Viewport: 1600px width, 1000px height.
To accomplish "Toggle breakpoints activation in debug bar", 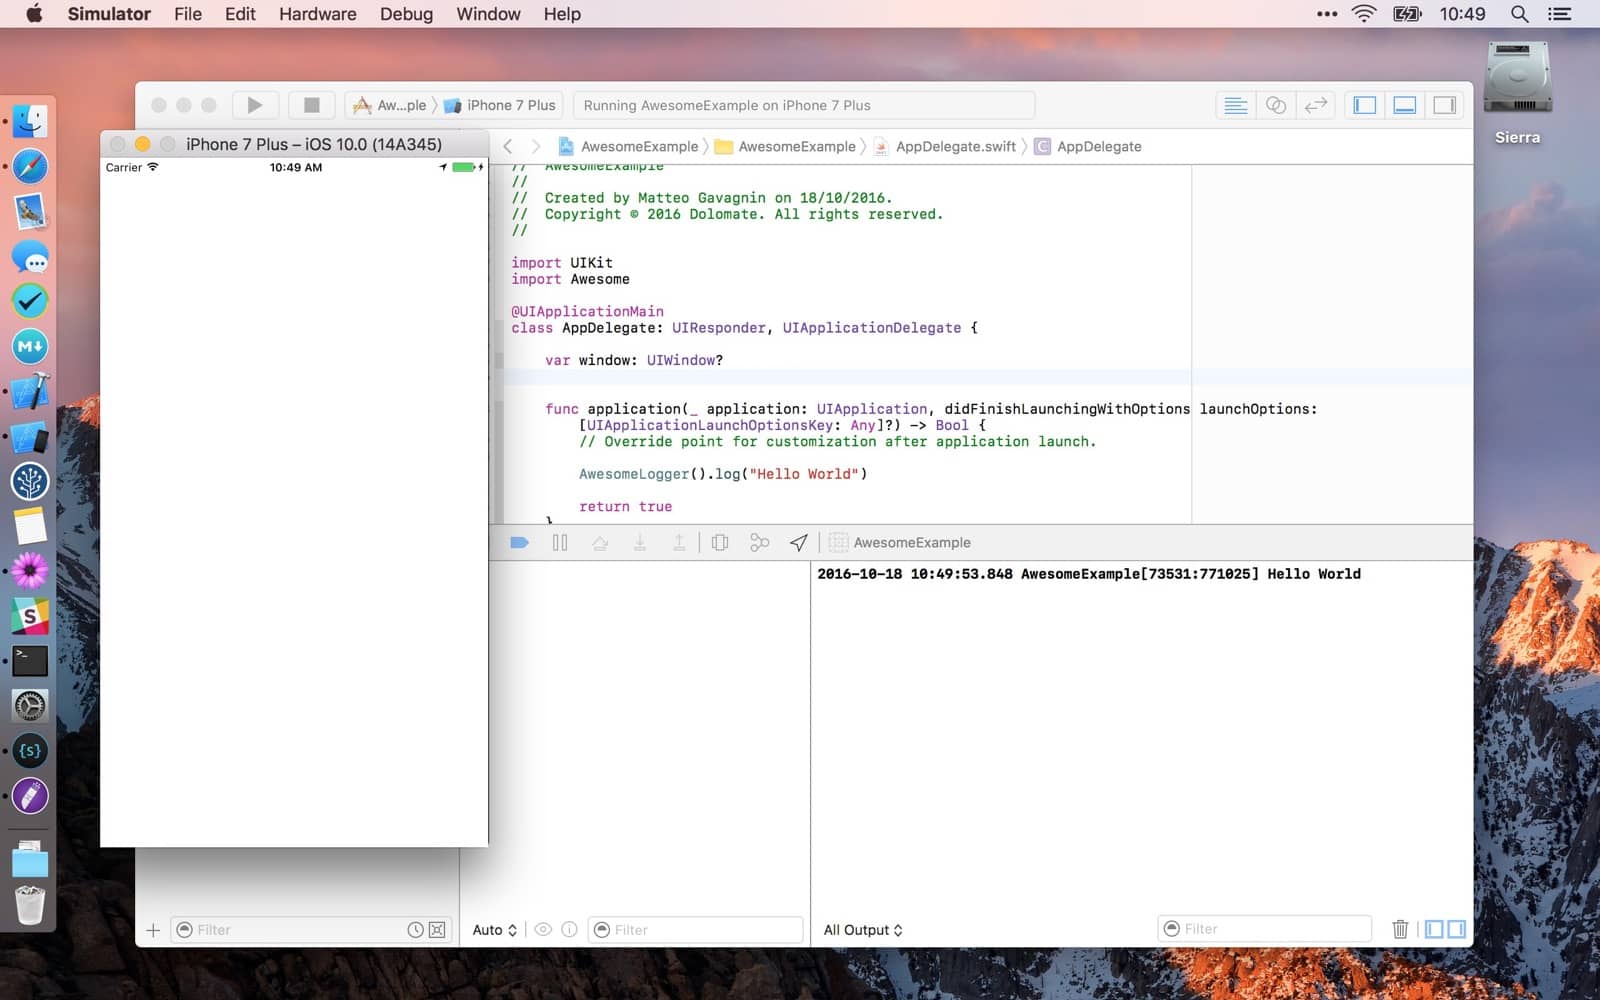I will pyautogui.click(x=519, y=543).
